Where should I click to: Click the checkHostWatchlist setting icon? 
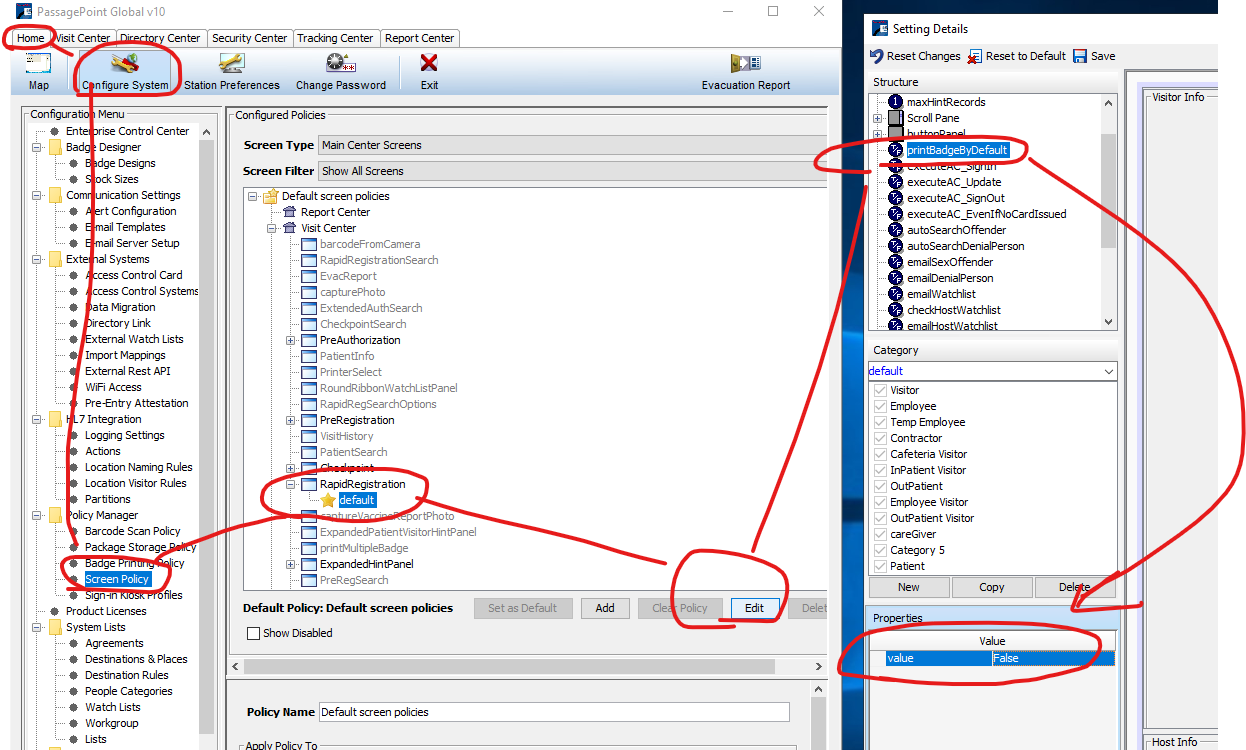tap(895, 310)
